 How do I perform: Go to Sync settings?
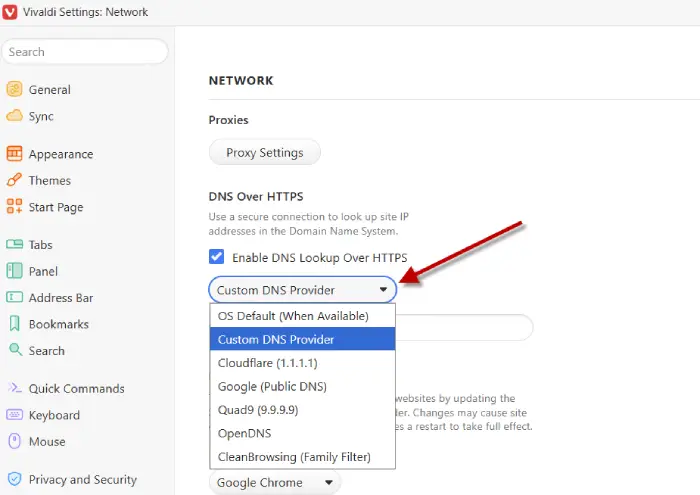pos(41,116)
